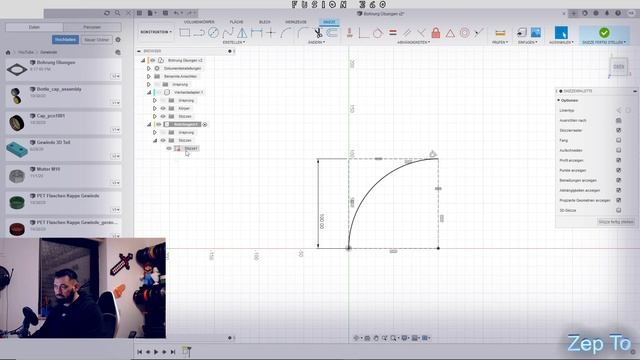The height and width of the screenshot is (360, 640).
Task: Open the Erstellen dropdown menu
Action: pyautogui.click(x=234, y=42)
